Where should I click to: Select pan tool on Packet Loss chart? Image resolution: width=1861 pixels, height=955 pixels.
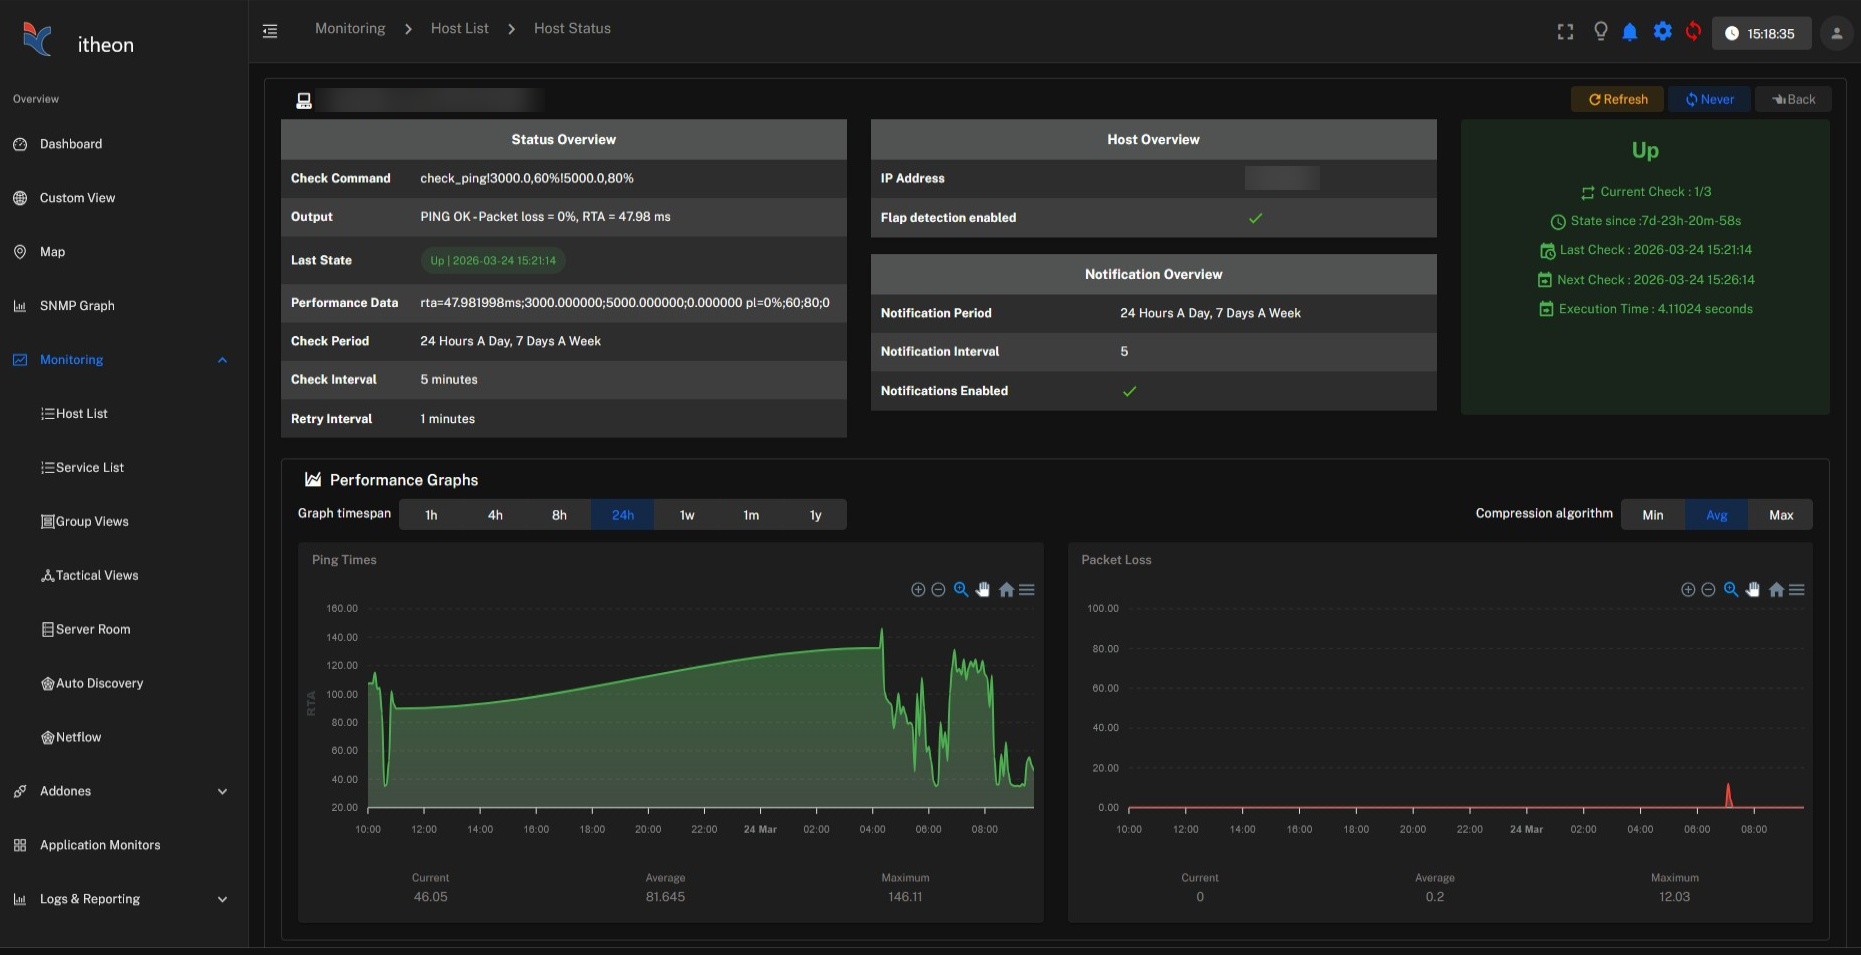tap(1753, 590)
